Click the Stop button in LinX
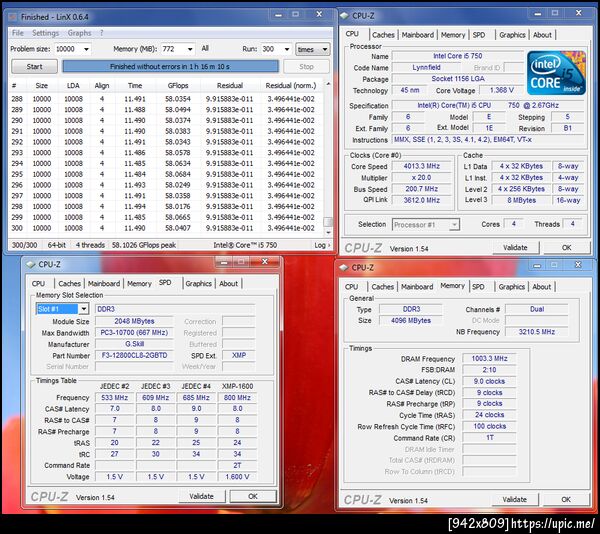600x534 pixels. click(x=307, y=67)
